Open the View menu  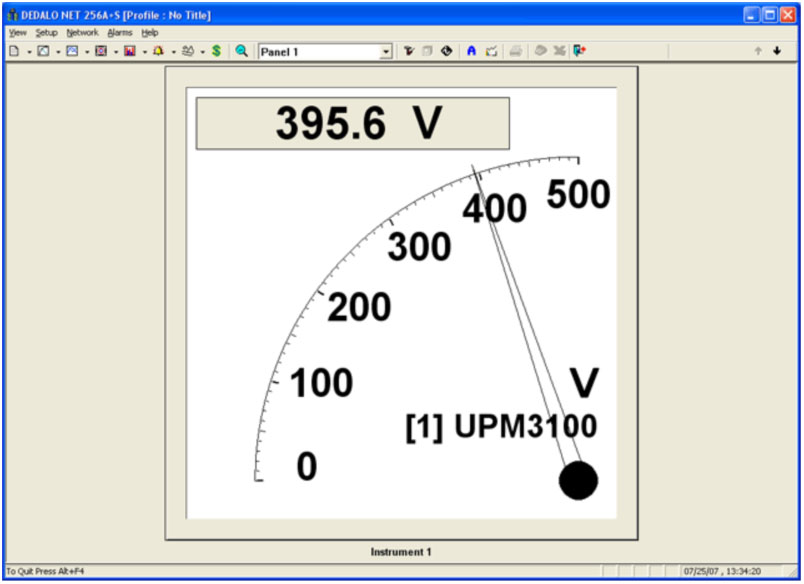[x=17, y=33]
